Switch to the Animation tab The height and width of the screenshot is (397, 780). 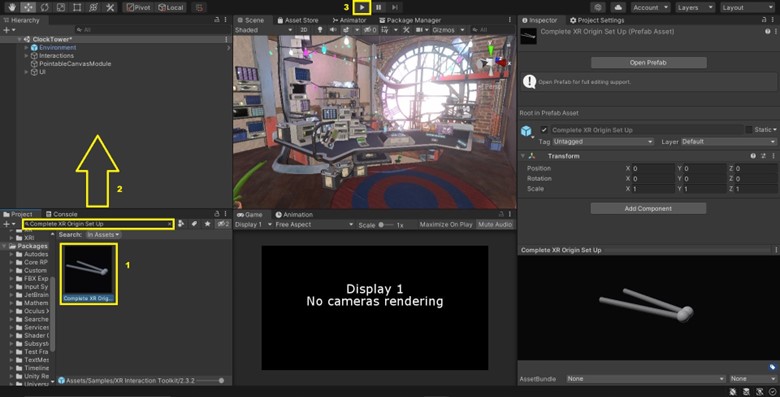coord(294,215)
